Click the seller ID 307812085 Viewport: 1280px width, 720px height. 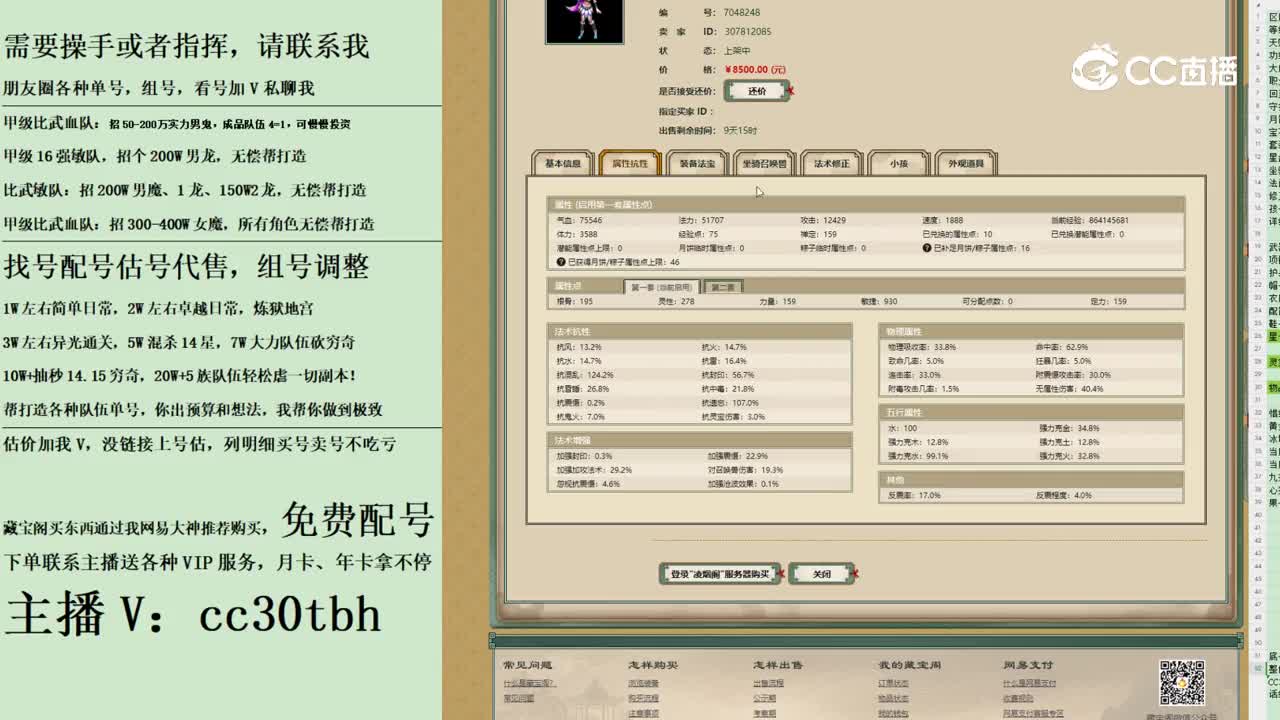tap(748, 32)
